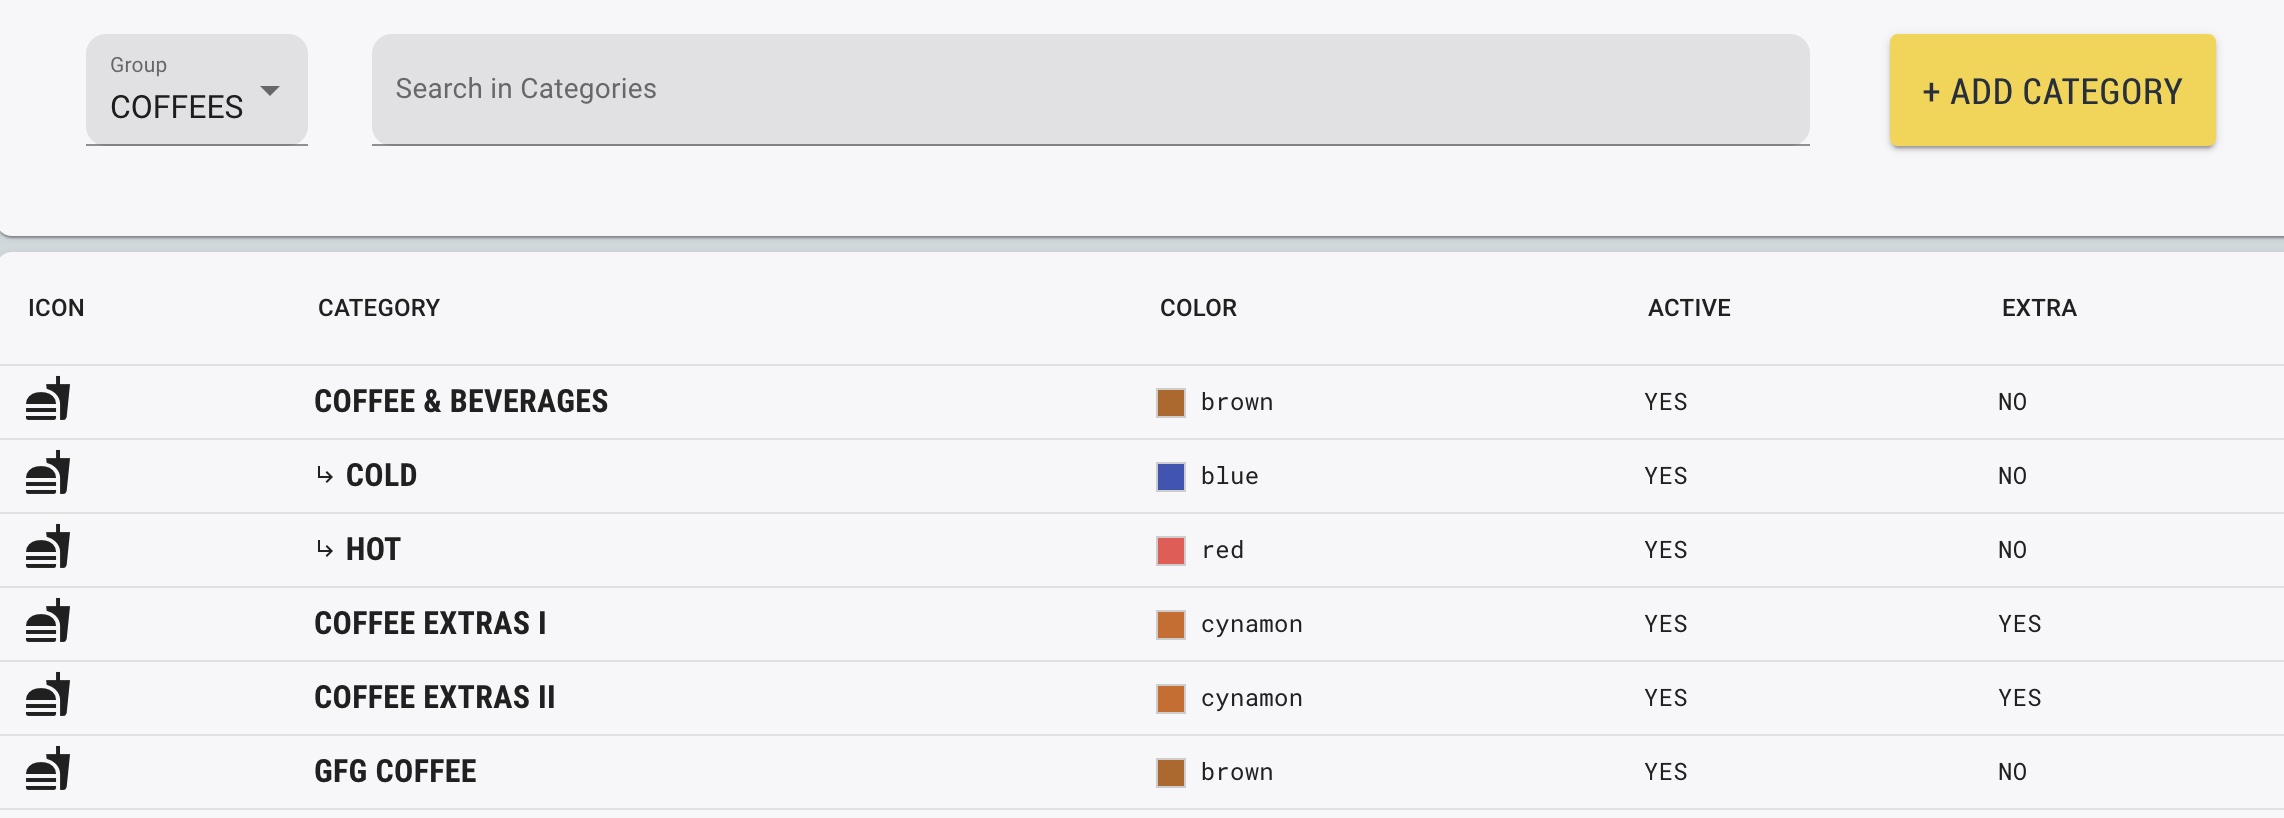The height and width of the screenshot is (818, 2284).
Task: Click the EXTRA column header
Action: [x=2039, y=308]
